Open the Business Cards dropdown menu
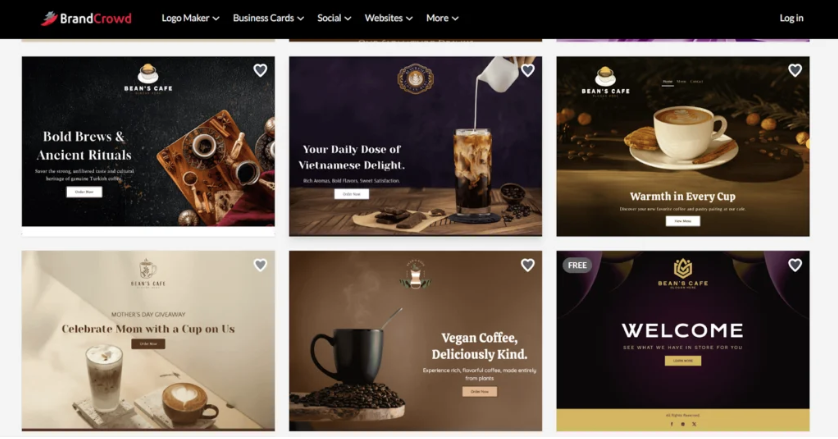The height and width of the screenshot is (439, 838). pos(268,18)
